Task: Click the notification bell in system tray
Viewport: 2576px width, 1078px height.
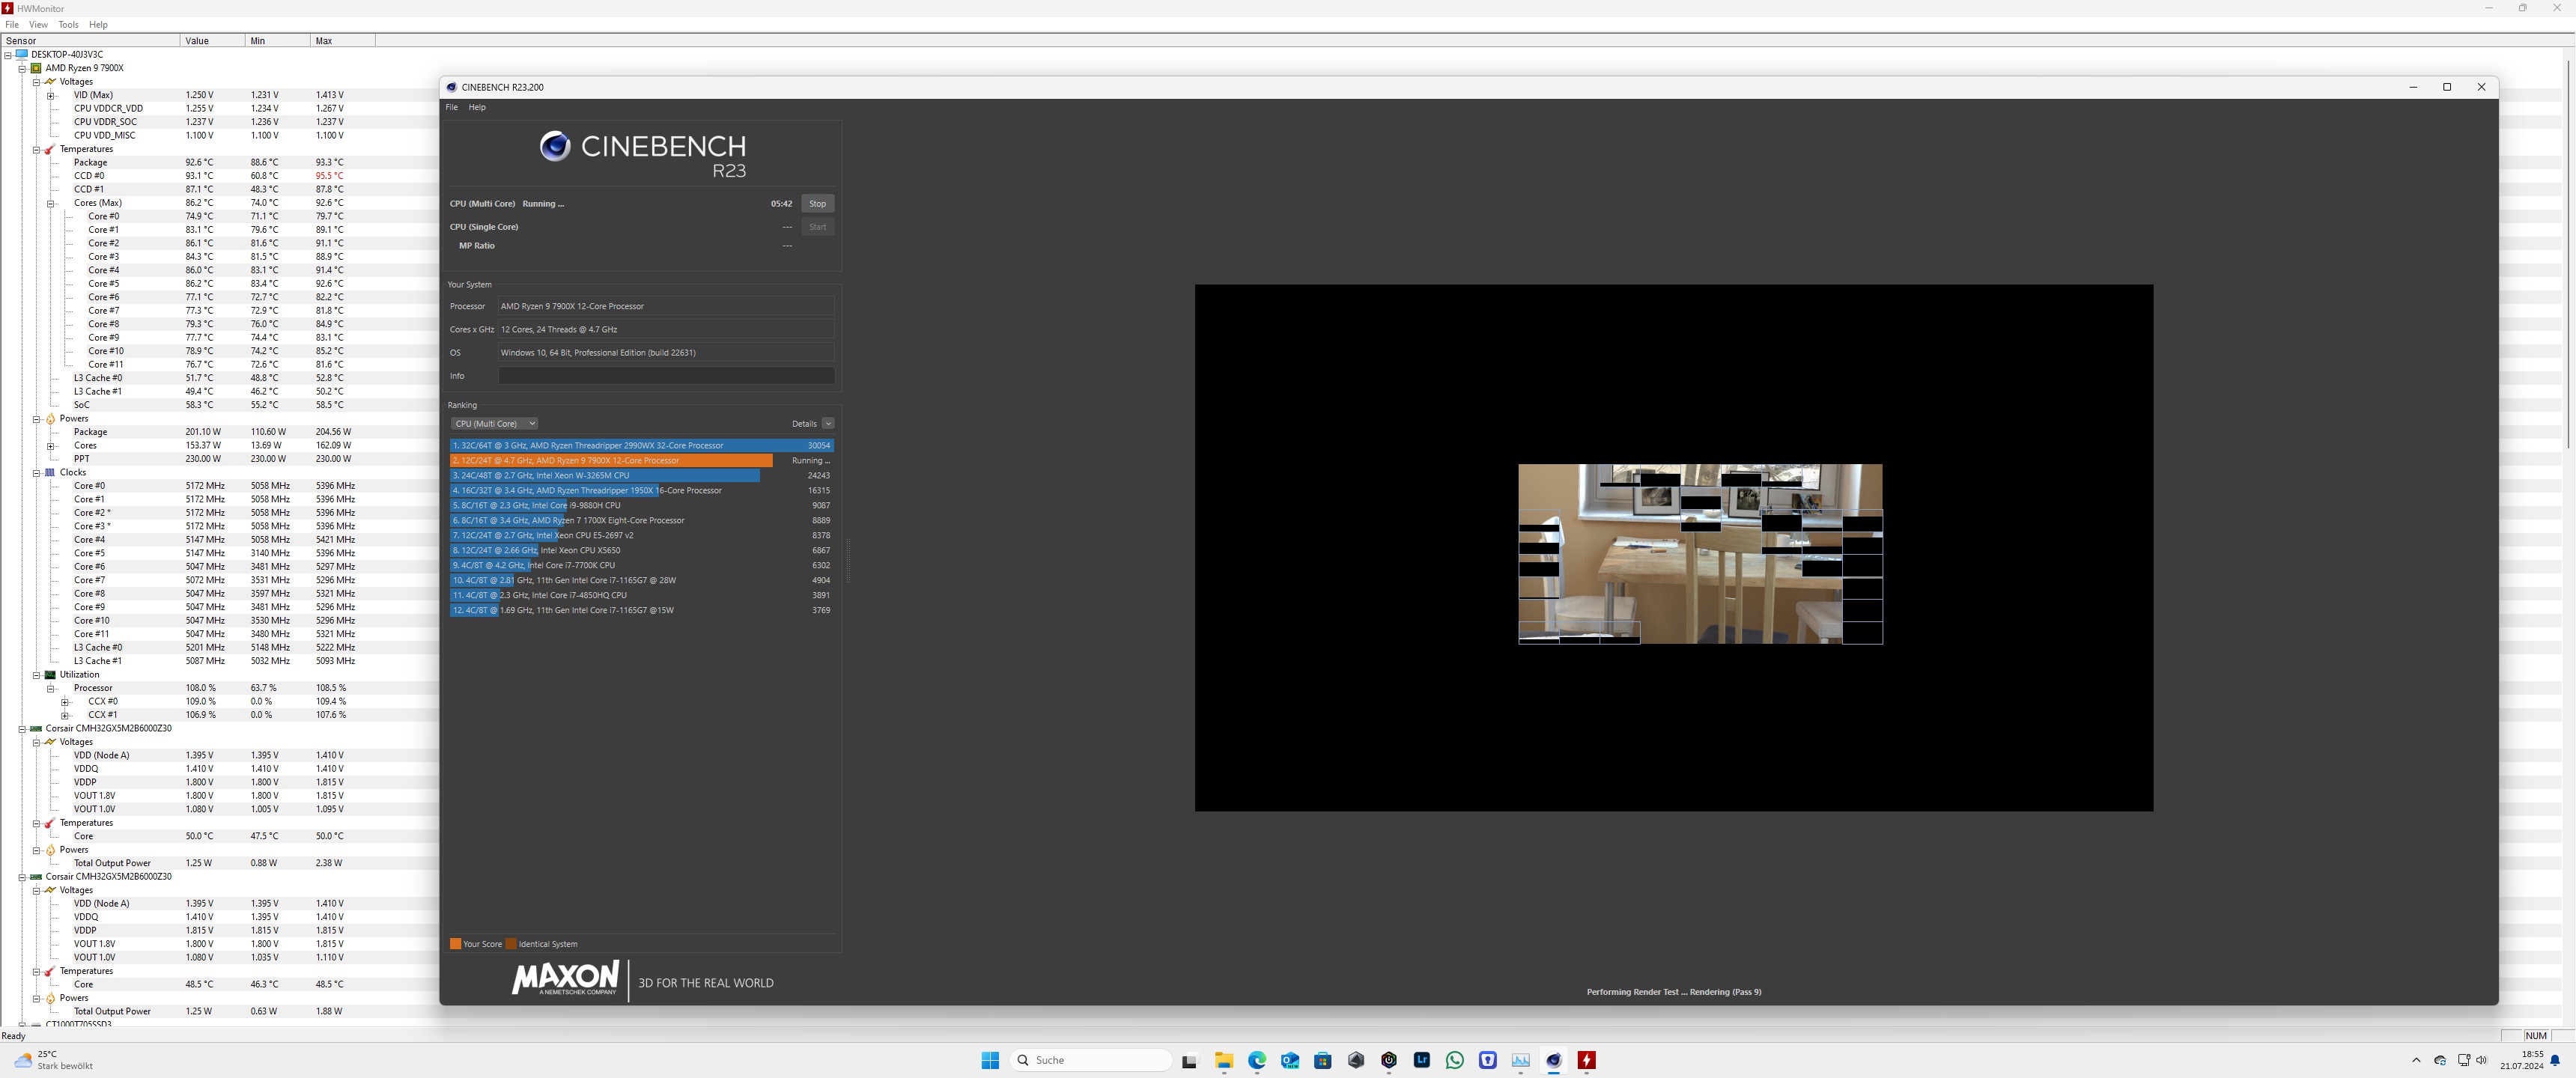Action: 2555,1060
